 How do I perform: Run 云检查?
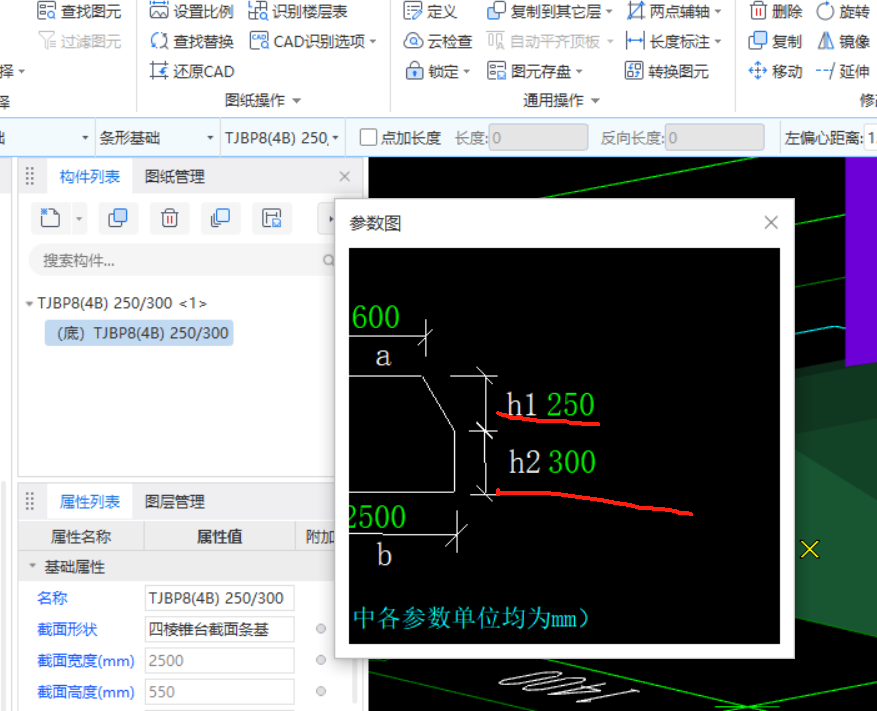[x=437, y=41]
